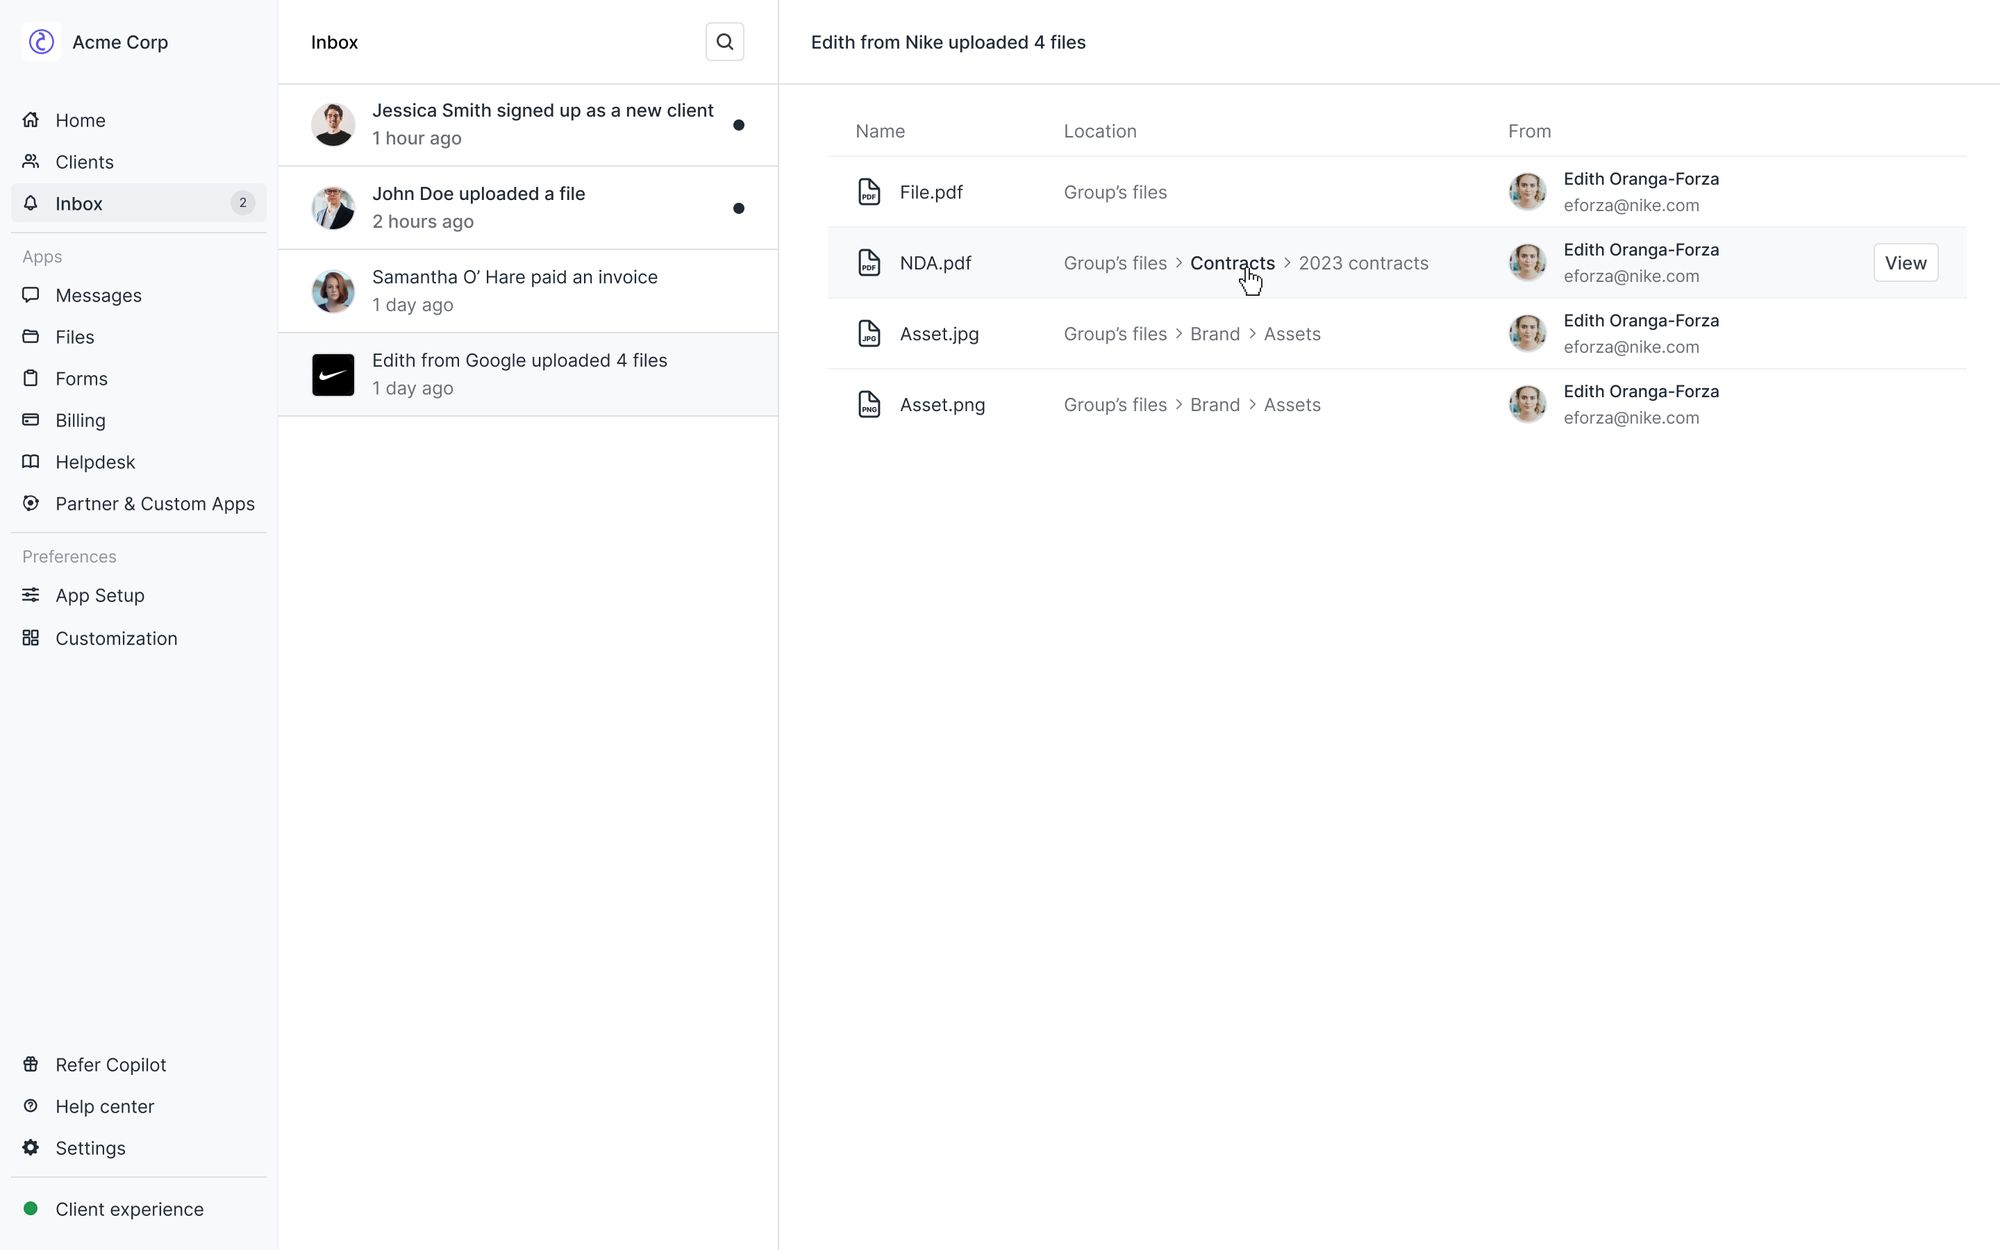
Task: Toggle the green Client experience indicator
Action: [x=31, y=1208]
